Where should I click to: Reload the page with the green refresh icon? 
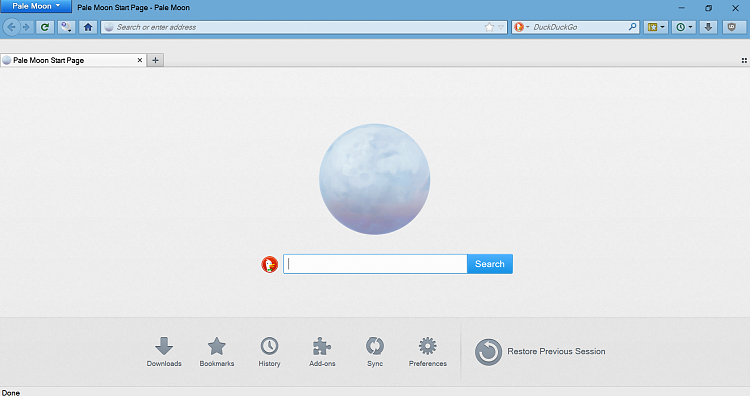(x=44, y=27)
